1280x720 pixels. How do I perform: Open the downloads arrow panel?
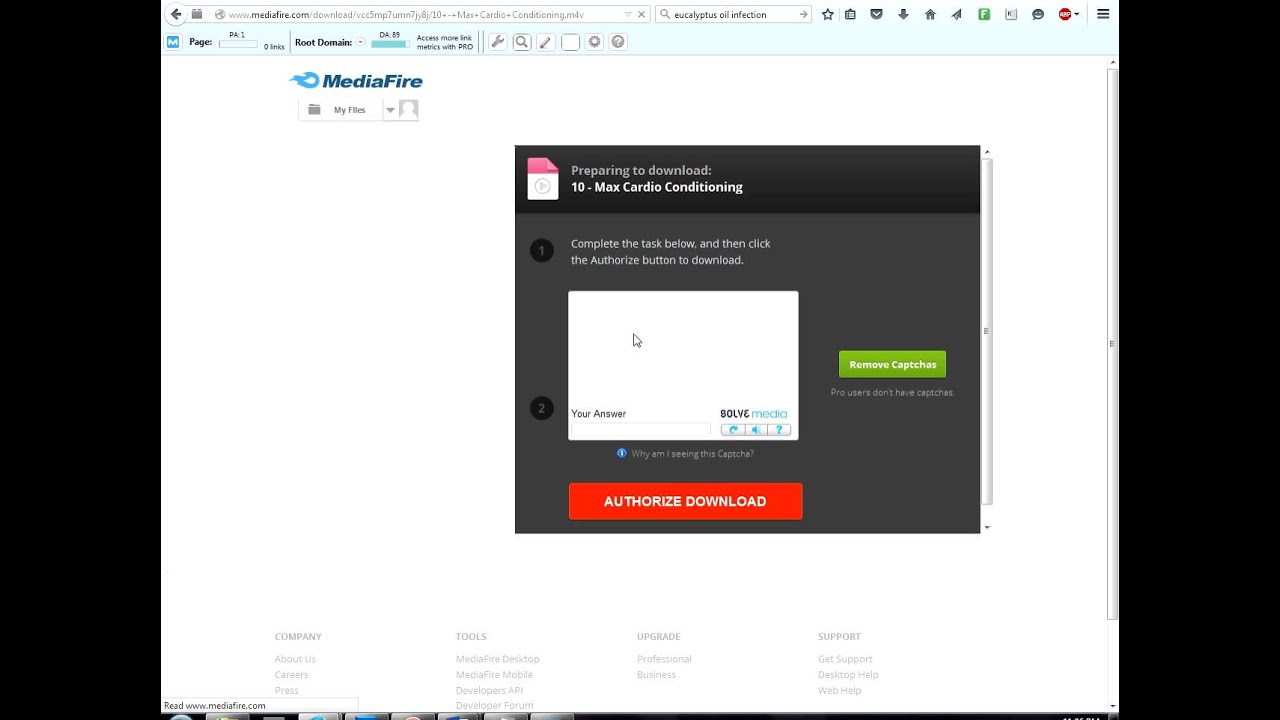(903, 15)
